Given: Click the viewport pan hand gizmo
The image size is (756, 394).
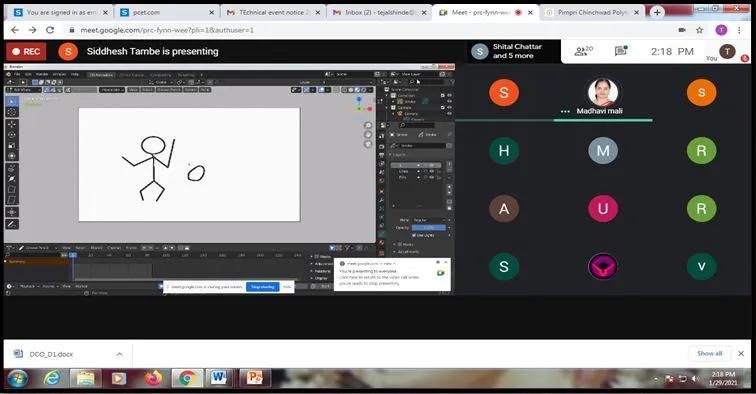Looking at the screenshot, I should (368, 135).
